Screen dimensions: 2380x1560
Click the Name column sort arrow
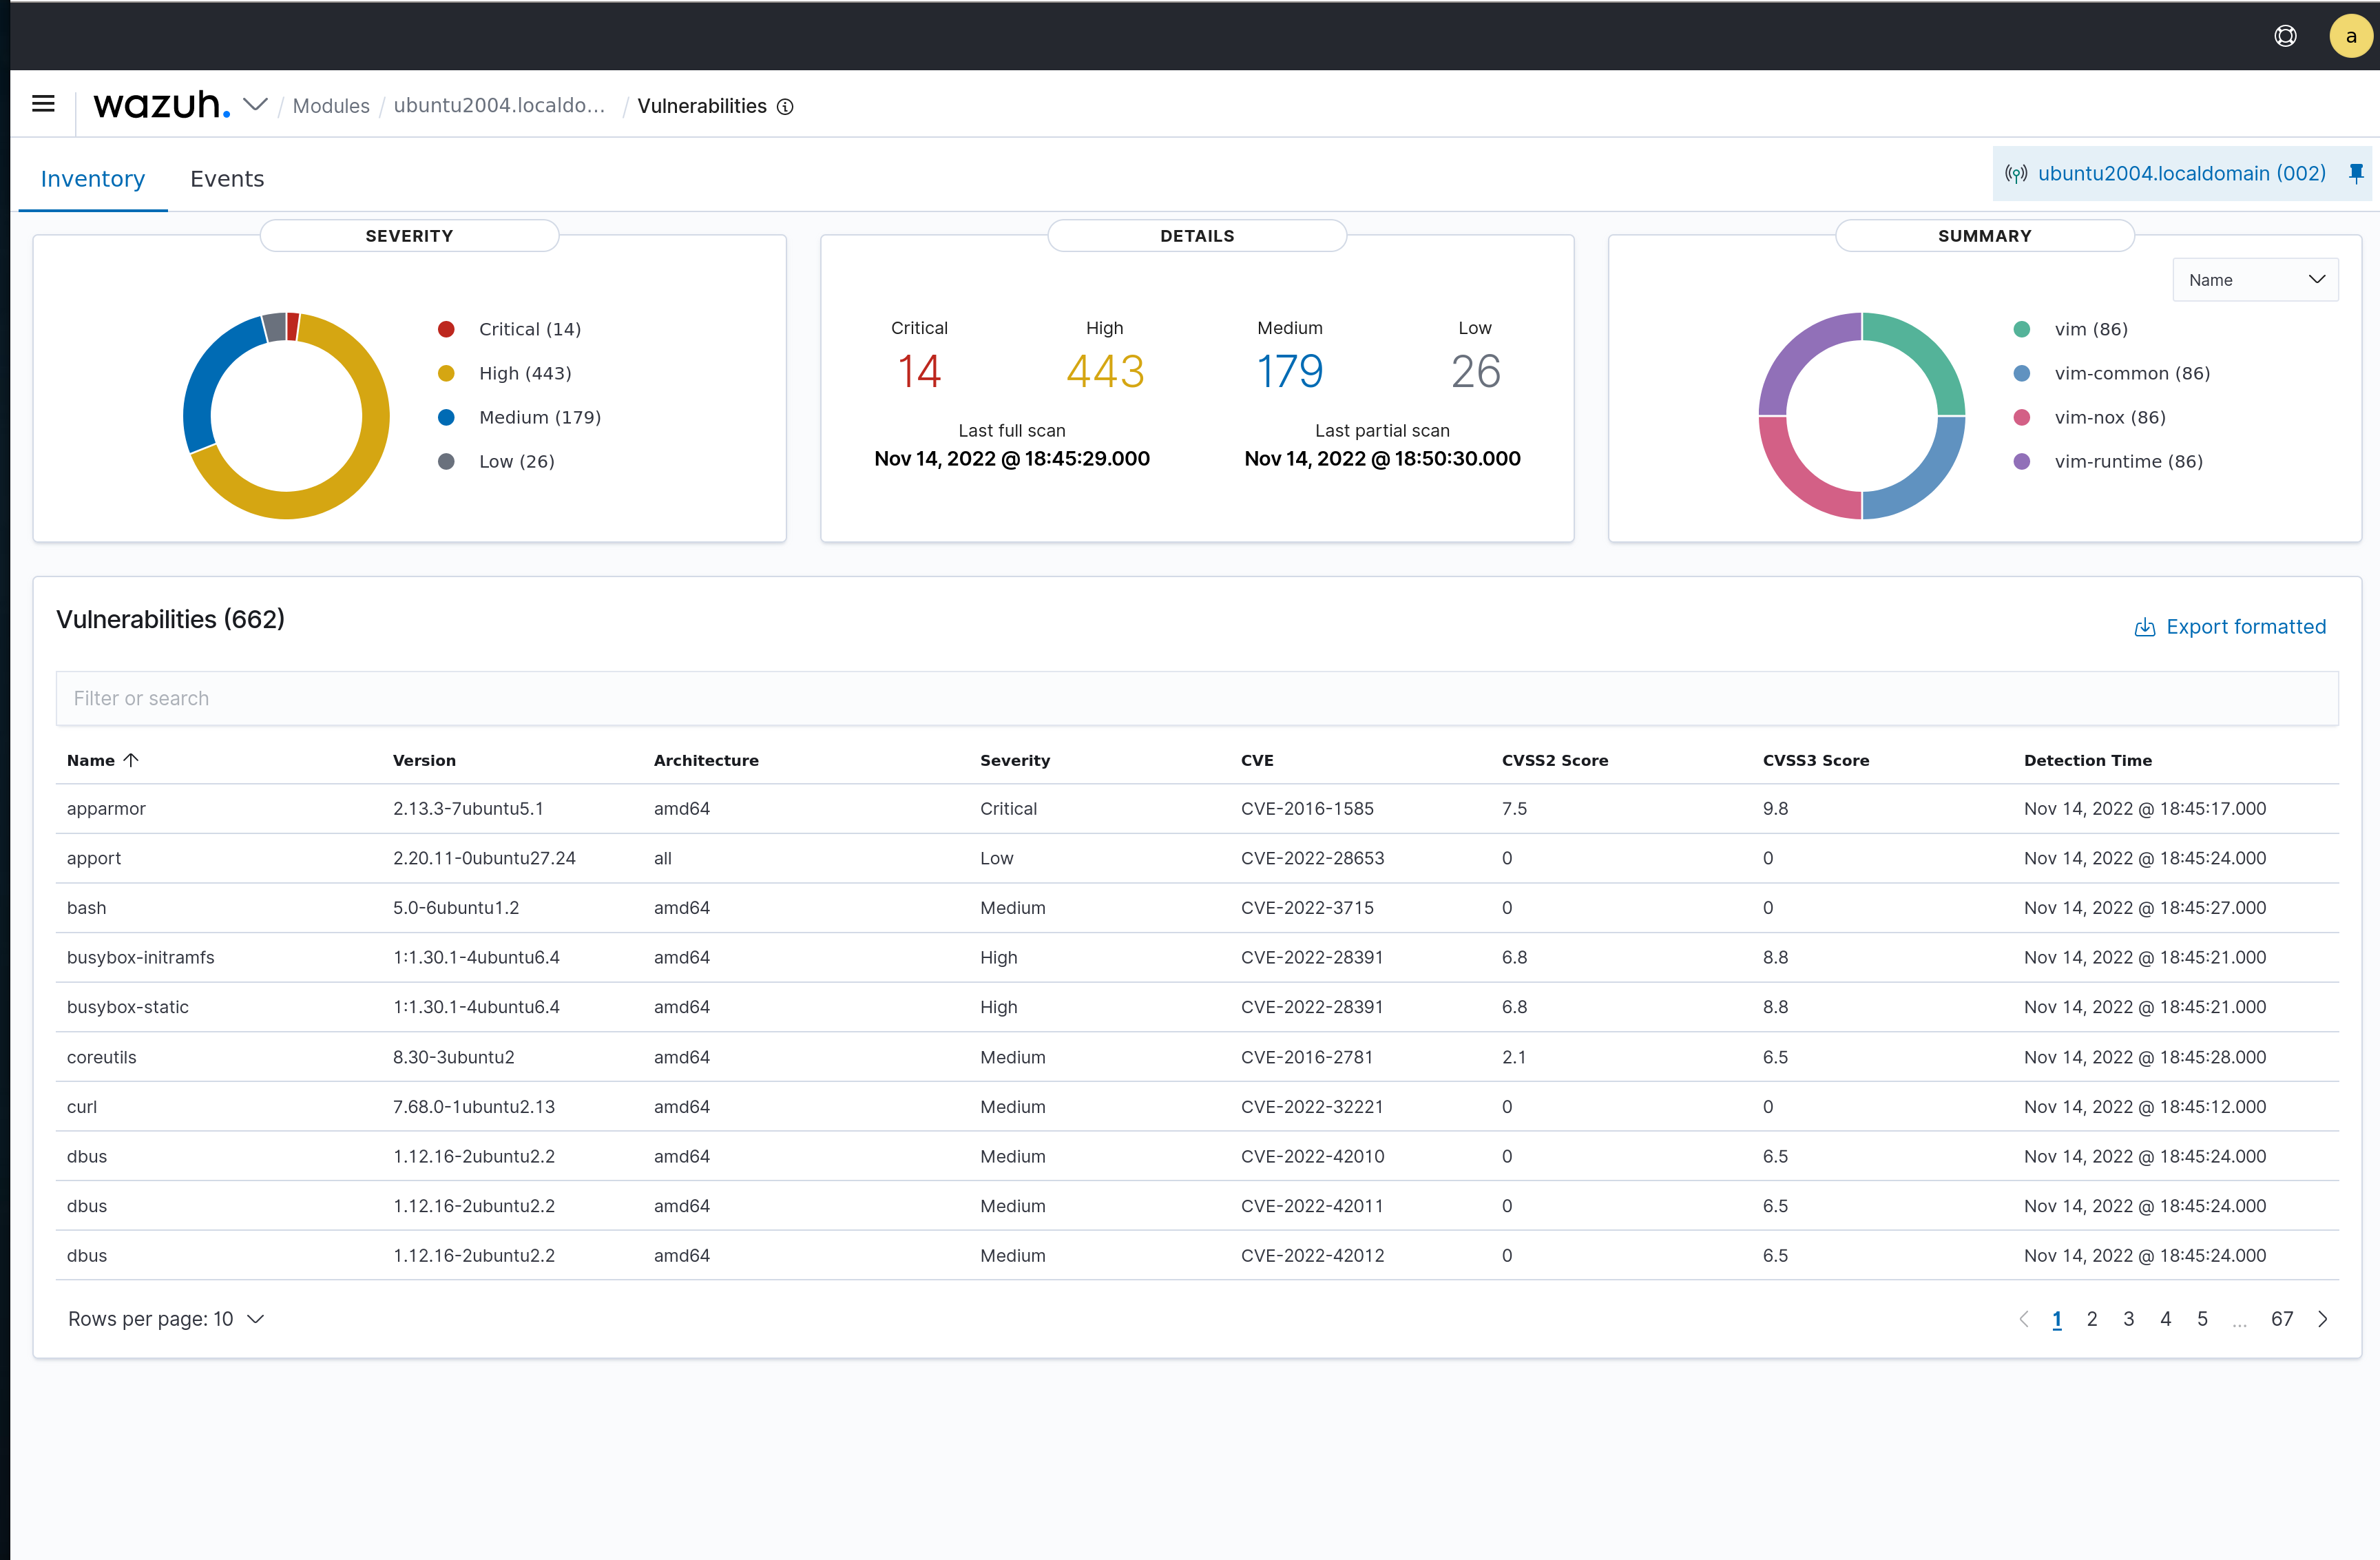131,760
